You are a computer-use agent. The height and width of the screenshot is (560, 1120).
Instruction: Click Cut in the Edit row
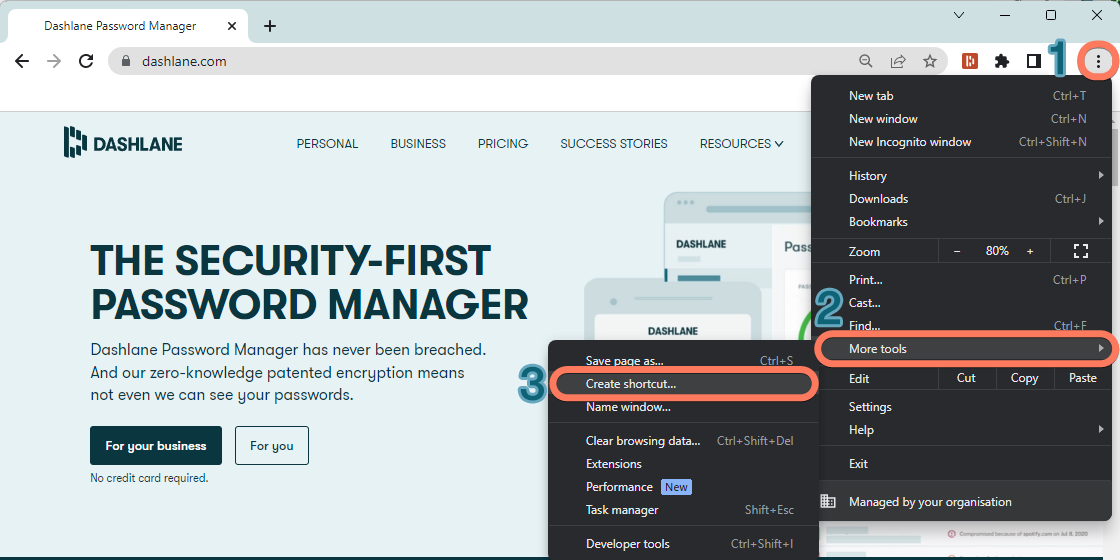click(966, 378)
